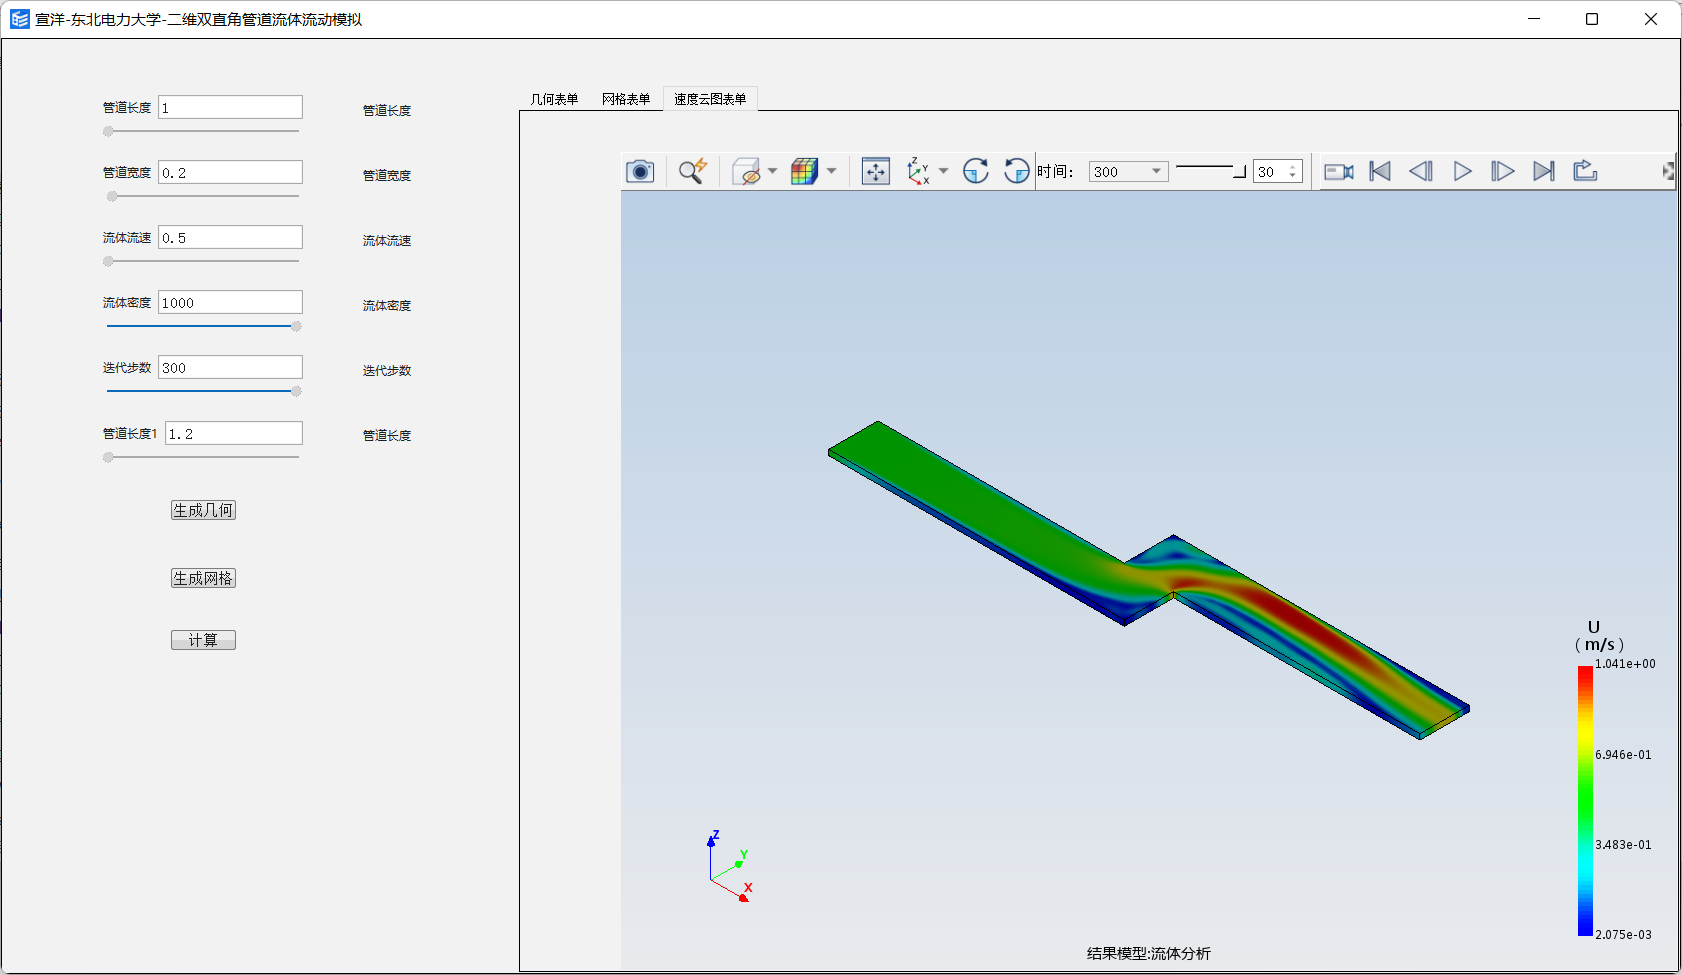Viewport: 1682px width, 975px height.
Task: Click the fit-to-view arrows icon
Action: (876, 172)
